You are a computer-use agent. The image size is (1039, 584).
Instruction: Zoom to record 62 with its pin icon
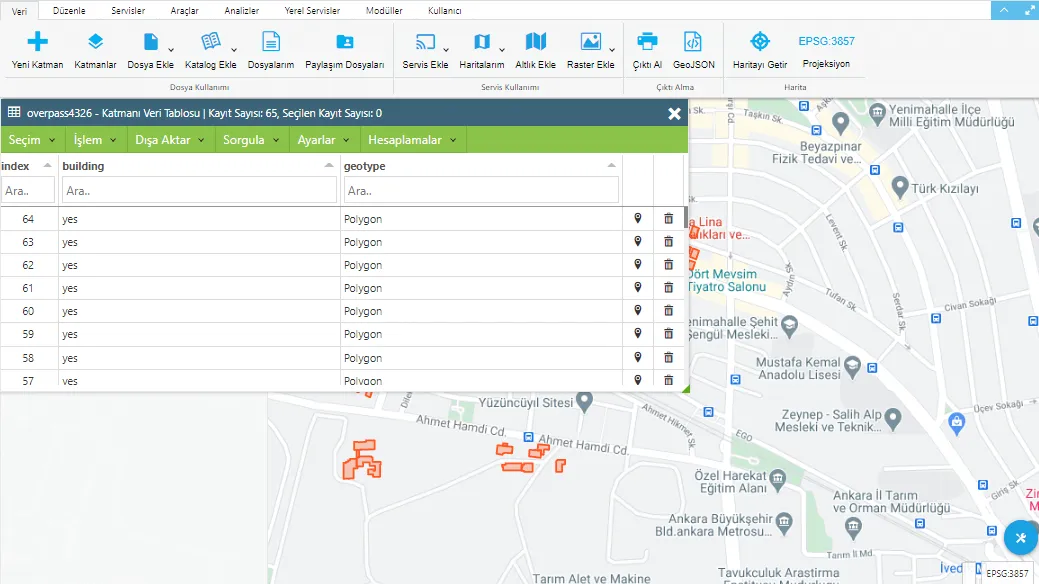(638, 264)
